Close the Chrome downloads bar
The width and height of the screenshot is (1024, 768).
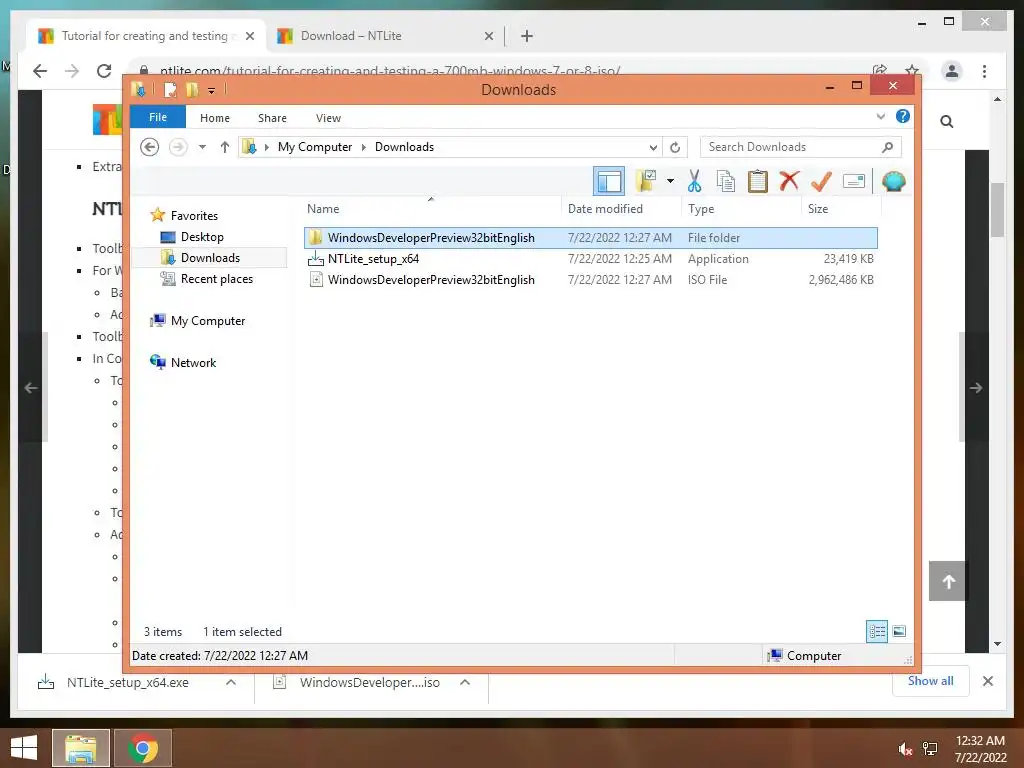[x=987, y=681]
